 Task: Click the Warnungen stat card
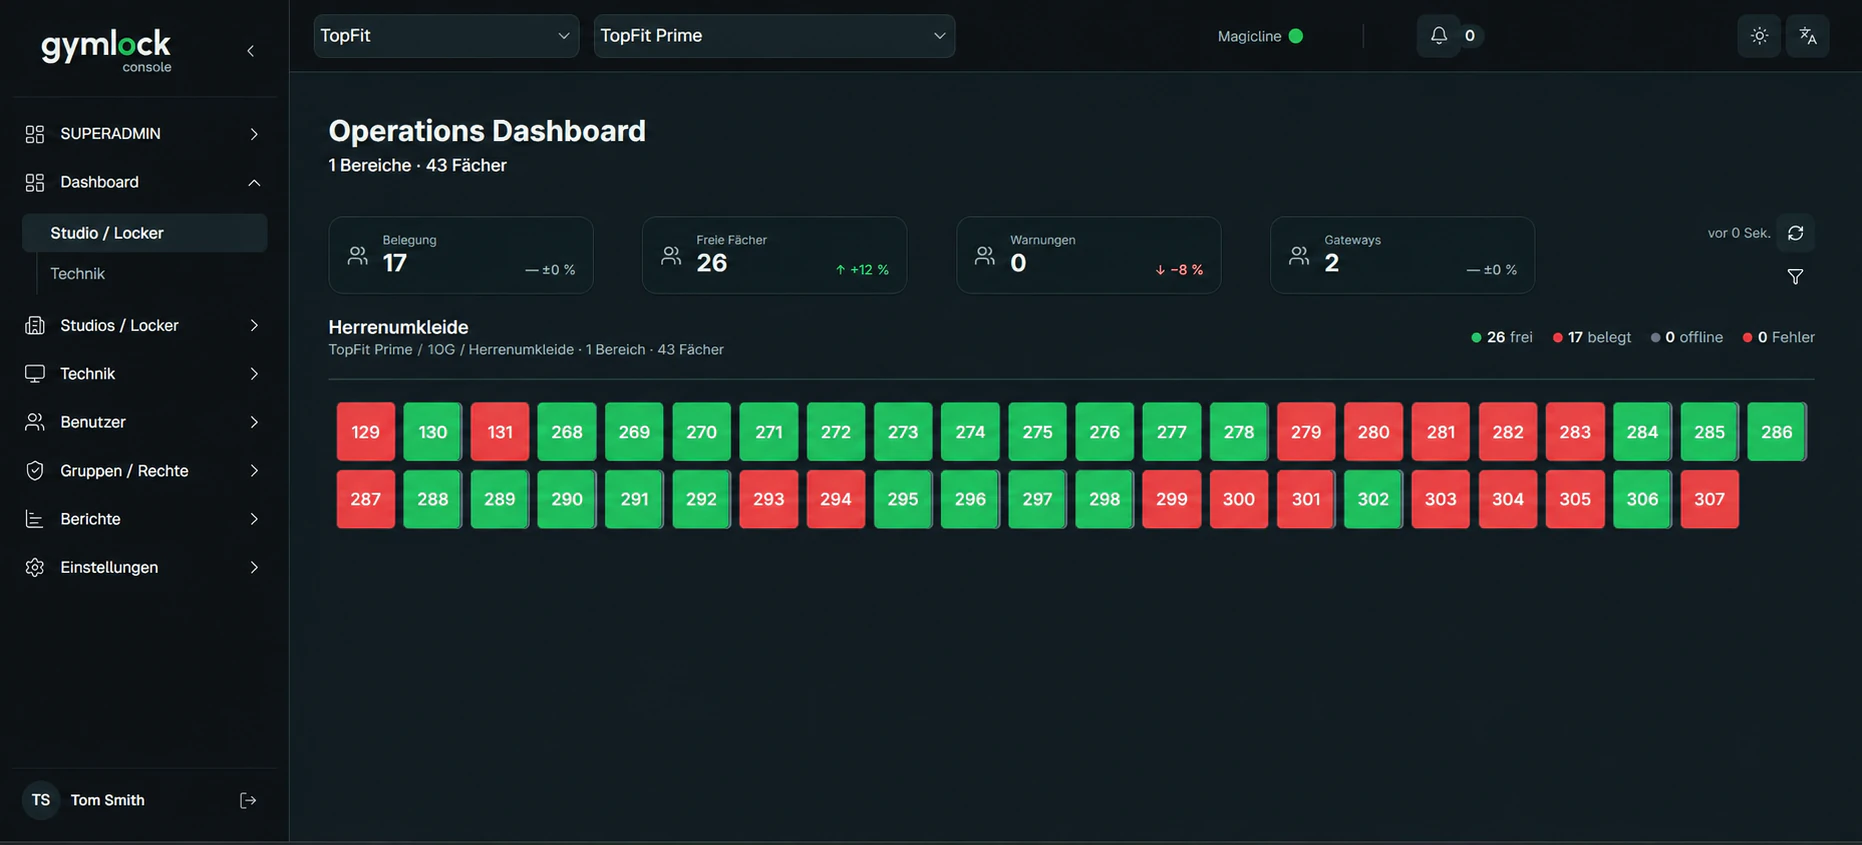pyautogui.click(x=1088, y=255)
